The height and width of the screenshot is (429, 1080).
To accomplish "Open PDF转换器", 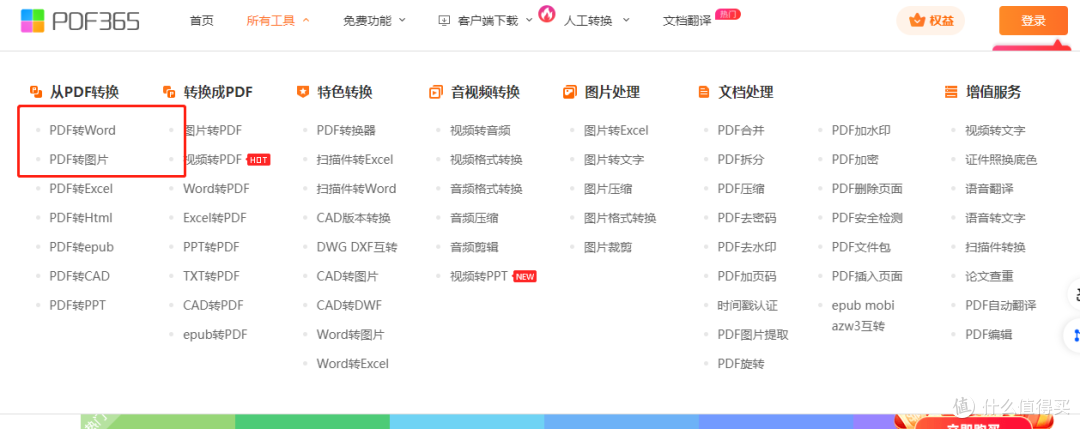I will click(346, 130).
